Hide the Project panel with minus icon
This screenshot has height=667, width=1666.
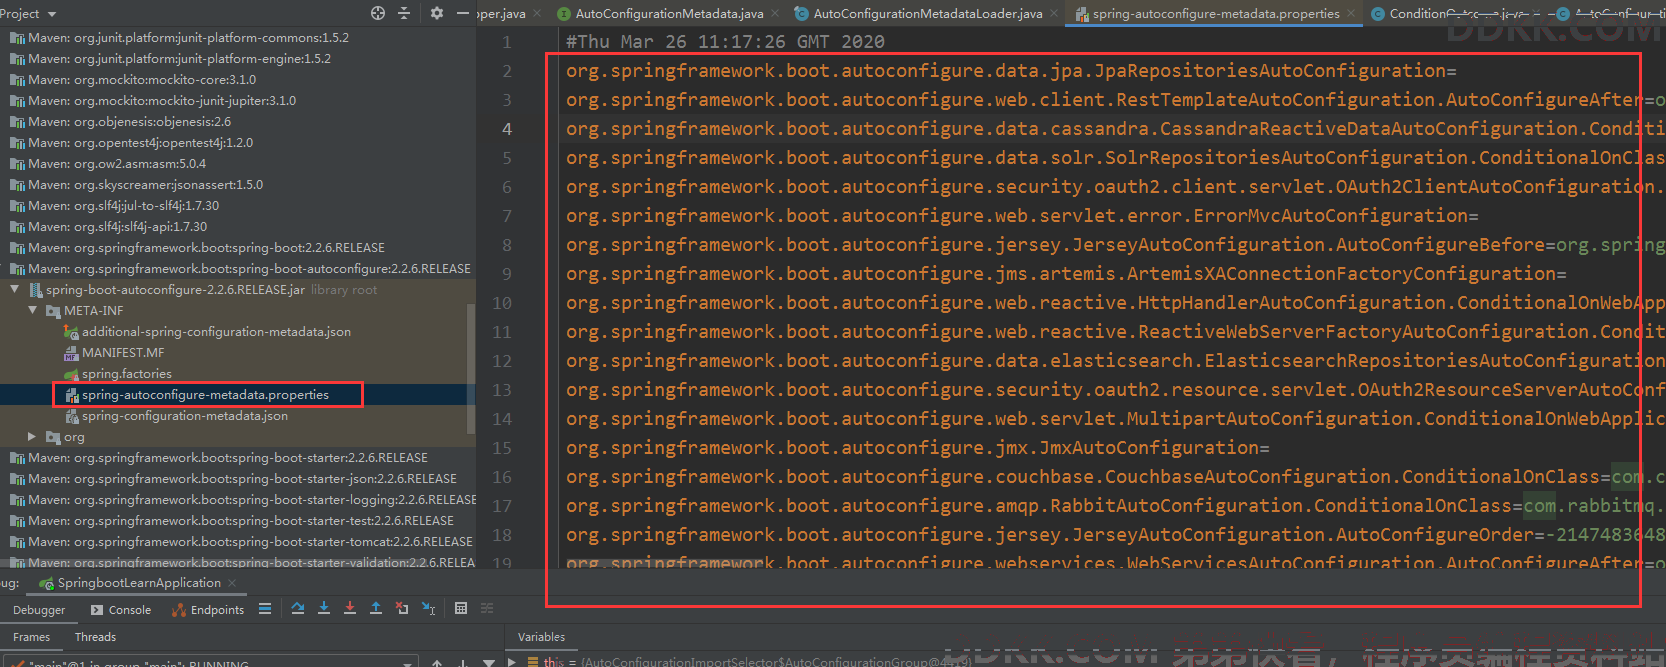[462, 13]
